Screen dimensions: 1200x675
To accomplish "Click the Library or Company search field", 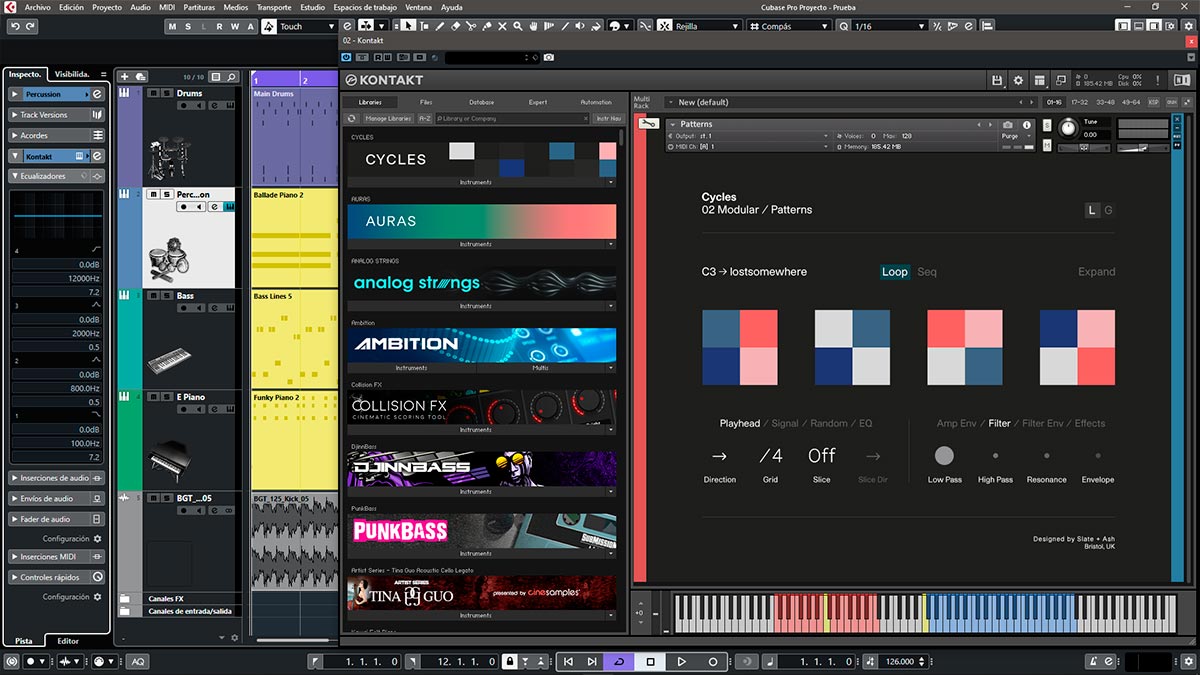I will click(512, 118).
